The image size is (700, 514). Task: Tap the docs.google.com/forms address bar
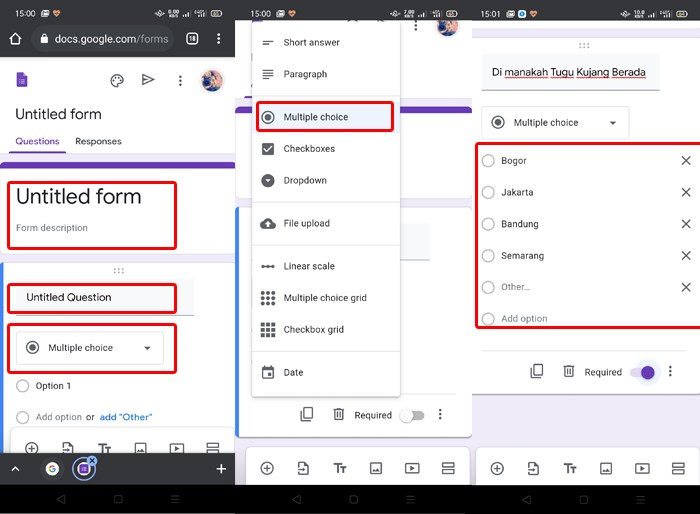coord(103,39)
